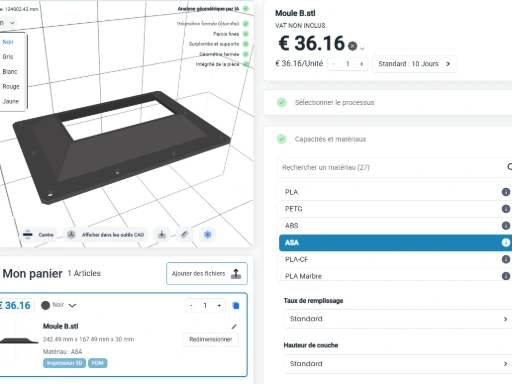Choose Noir in the color list
The width and height of the screenshot is (512, 384).
pos(8,42)
